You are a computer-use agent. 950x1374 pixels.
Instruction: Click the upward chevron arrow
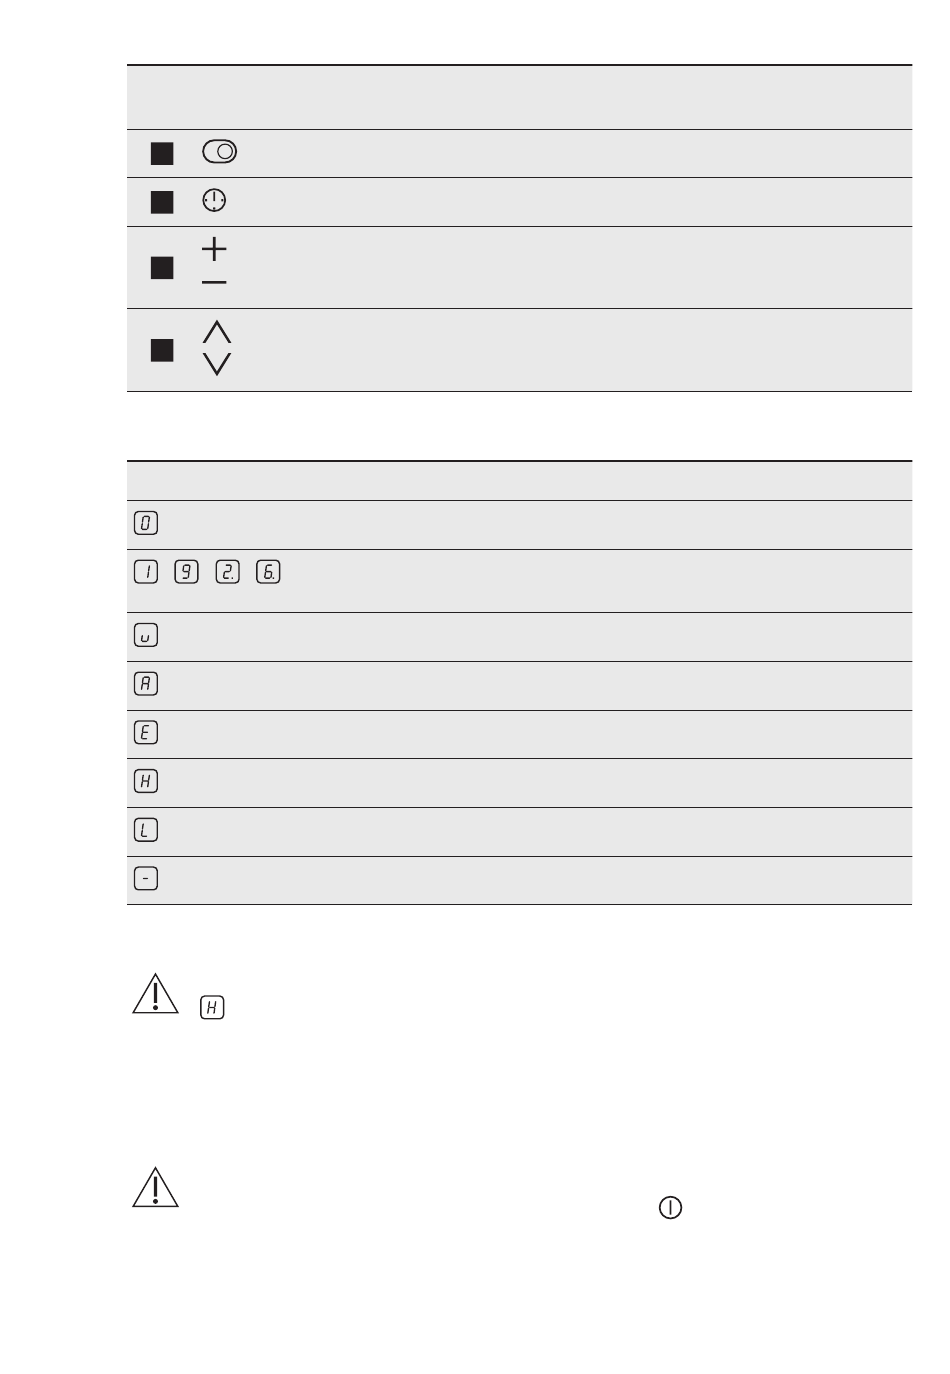click(217, 332)
